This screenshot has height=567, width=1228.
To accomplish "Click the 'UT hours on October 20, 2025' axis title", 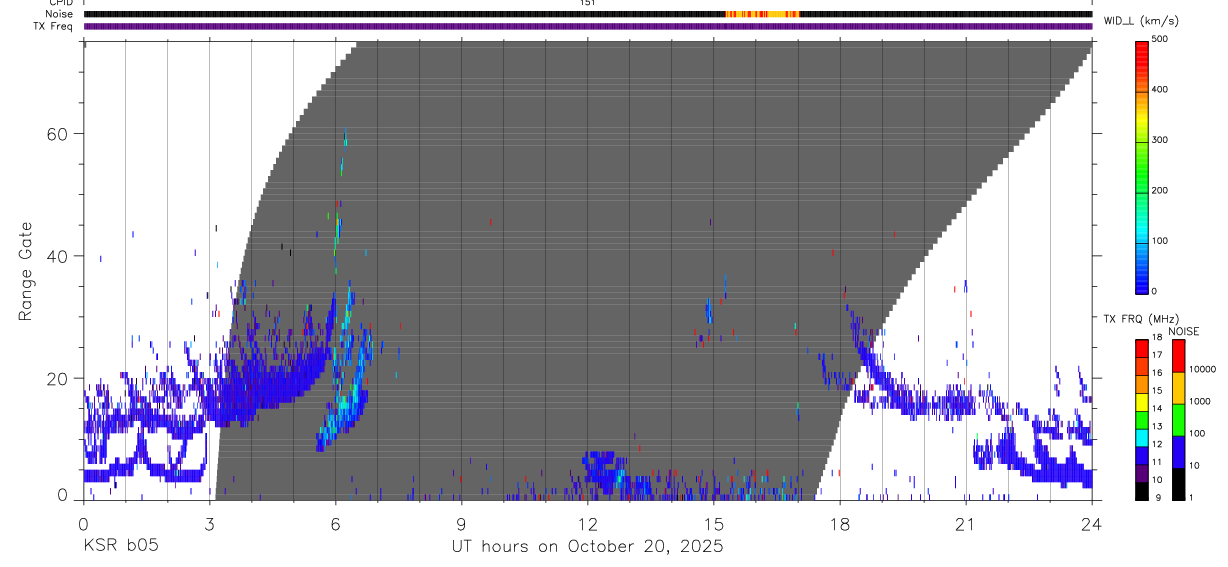I will coord(586,547).
